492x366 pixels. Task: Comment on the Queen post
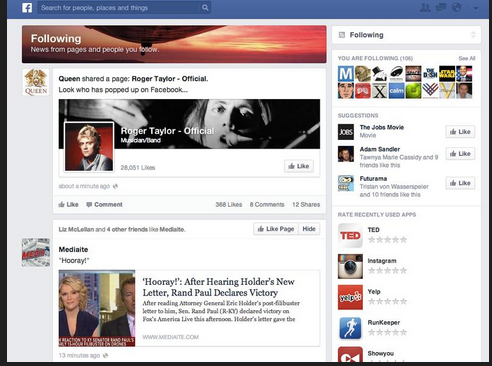(104, 204)
